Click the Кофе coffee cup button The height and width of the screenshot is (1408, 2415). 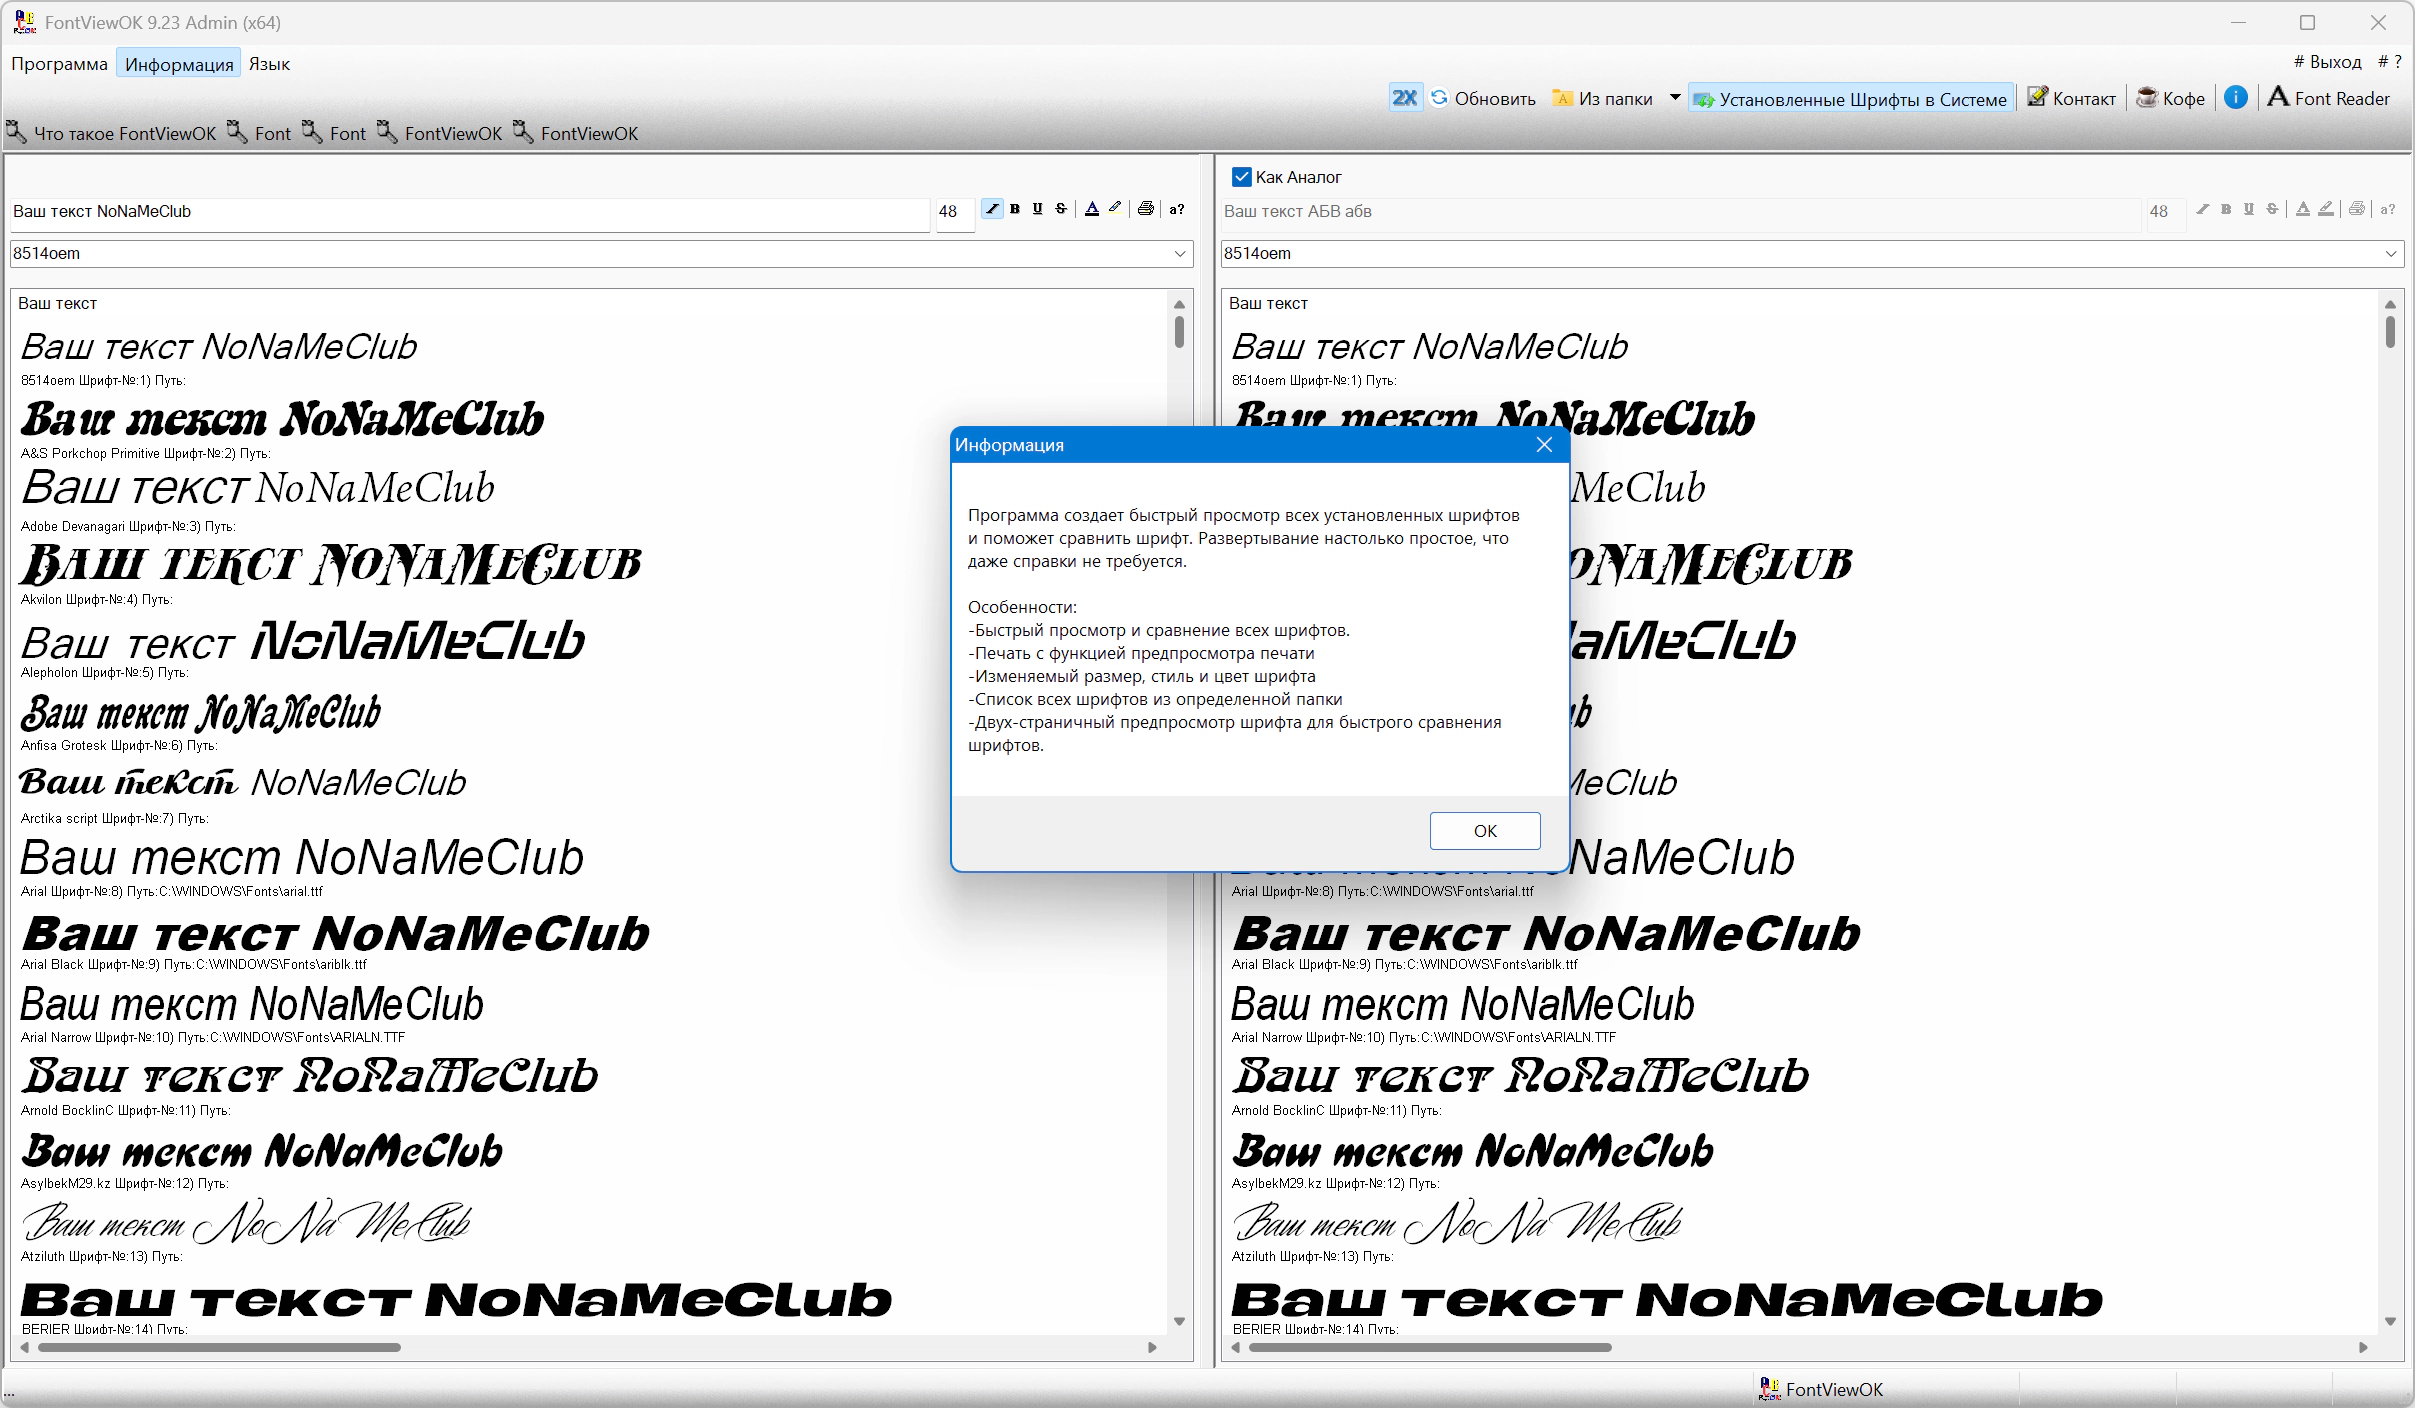[x=2171, y=98]
